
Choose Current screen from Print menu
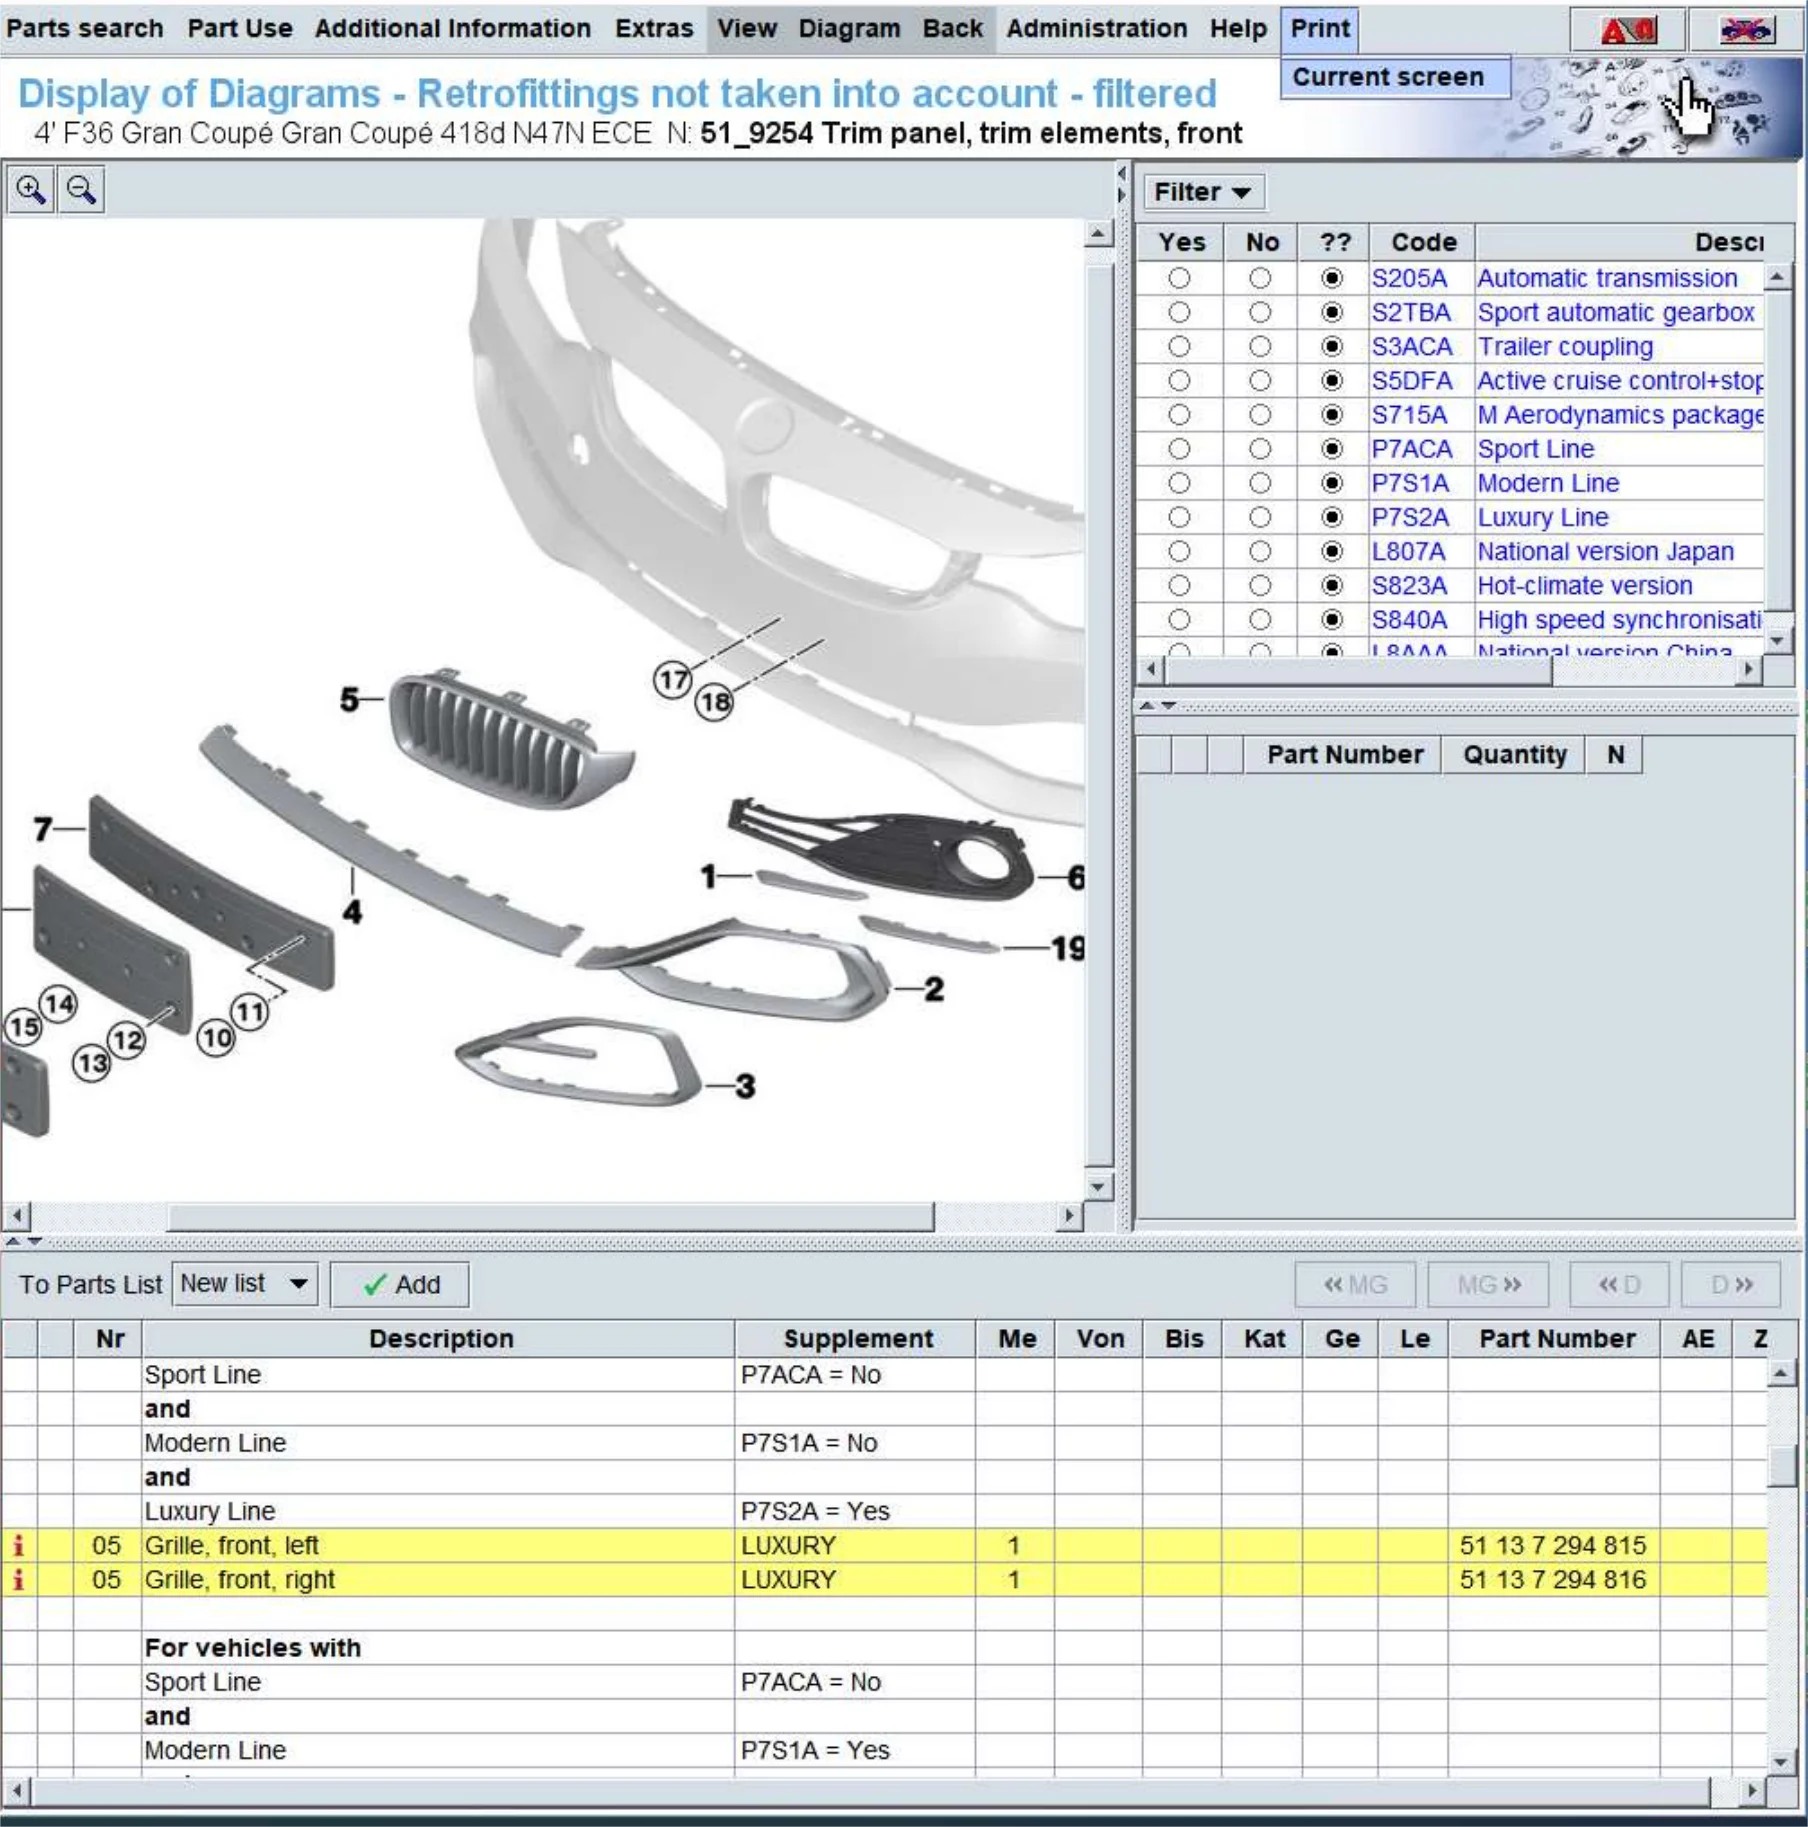[1387, 77]
